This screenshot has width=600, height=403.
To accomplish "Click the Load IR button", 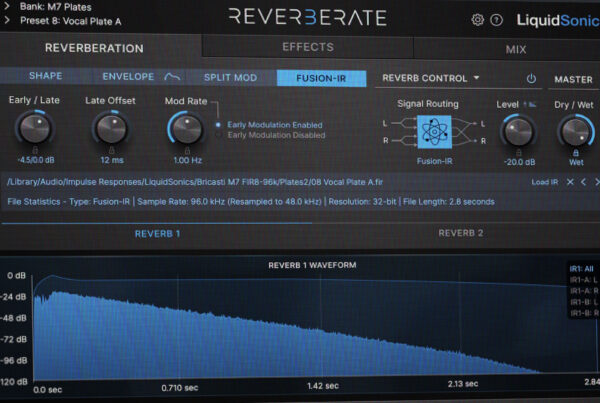I will click(545, 182).
